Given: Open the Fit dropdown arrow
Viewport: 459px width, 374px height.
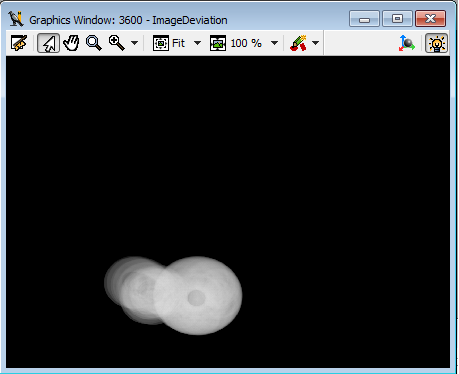Looking at the screenshot, I should coord(197,43).
